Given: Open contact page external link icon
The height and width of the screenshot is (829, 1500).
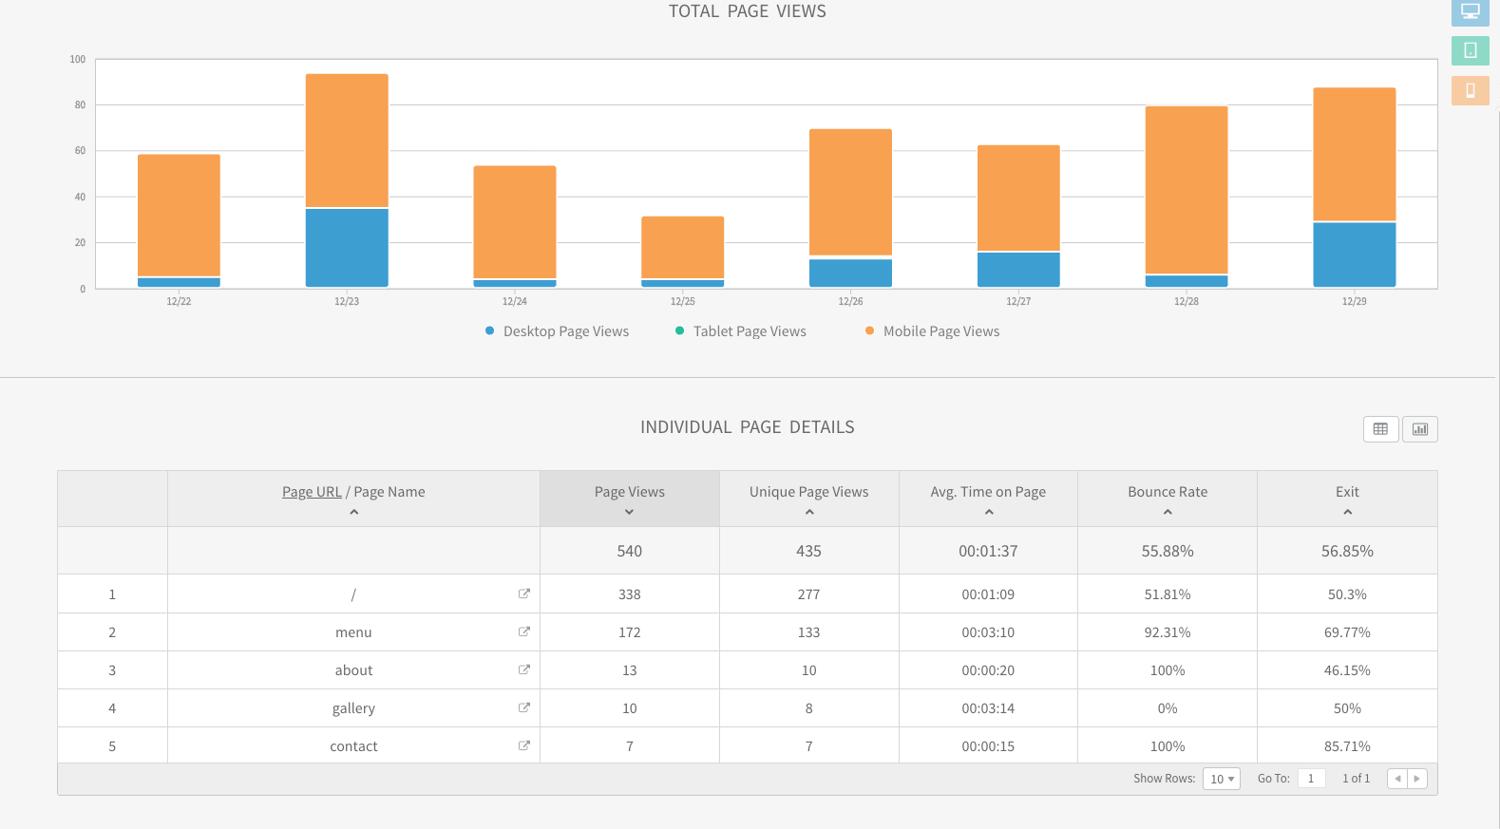Looking at the screenshot, I should pos(524,746).
